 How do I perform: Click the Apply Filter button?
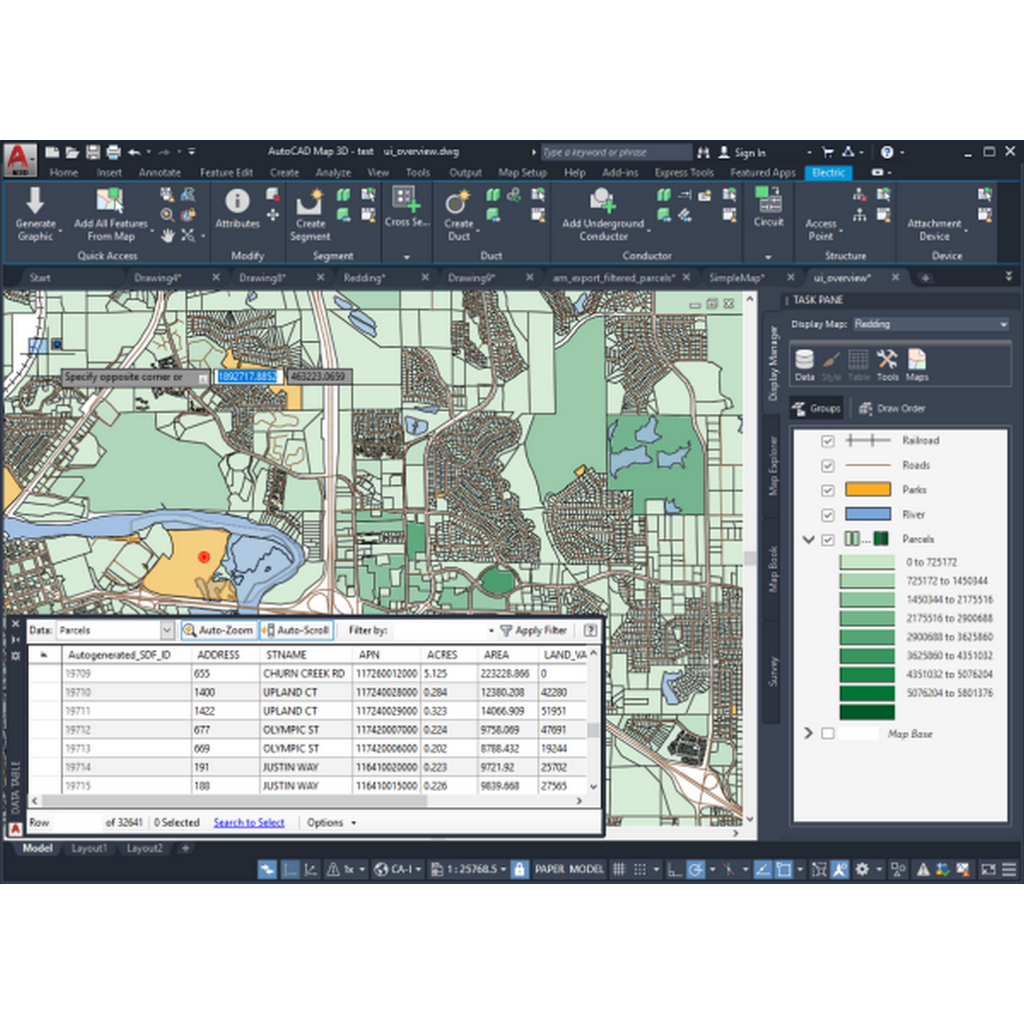(534, 631)
